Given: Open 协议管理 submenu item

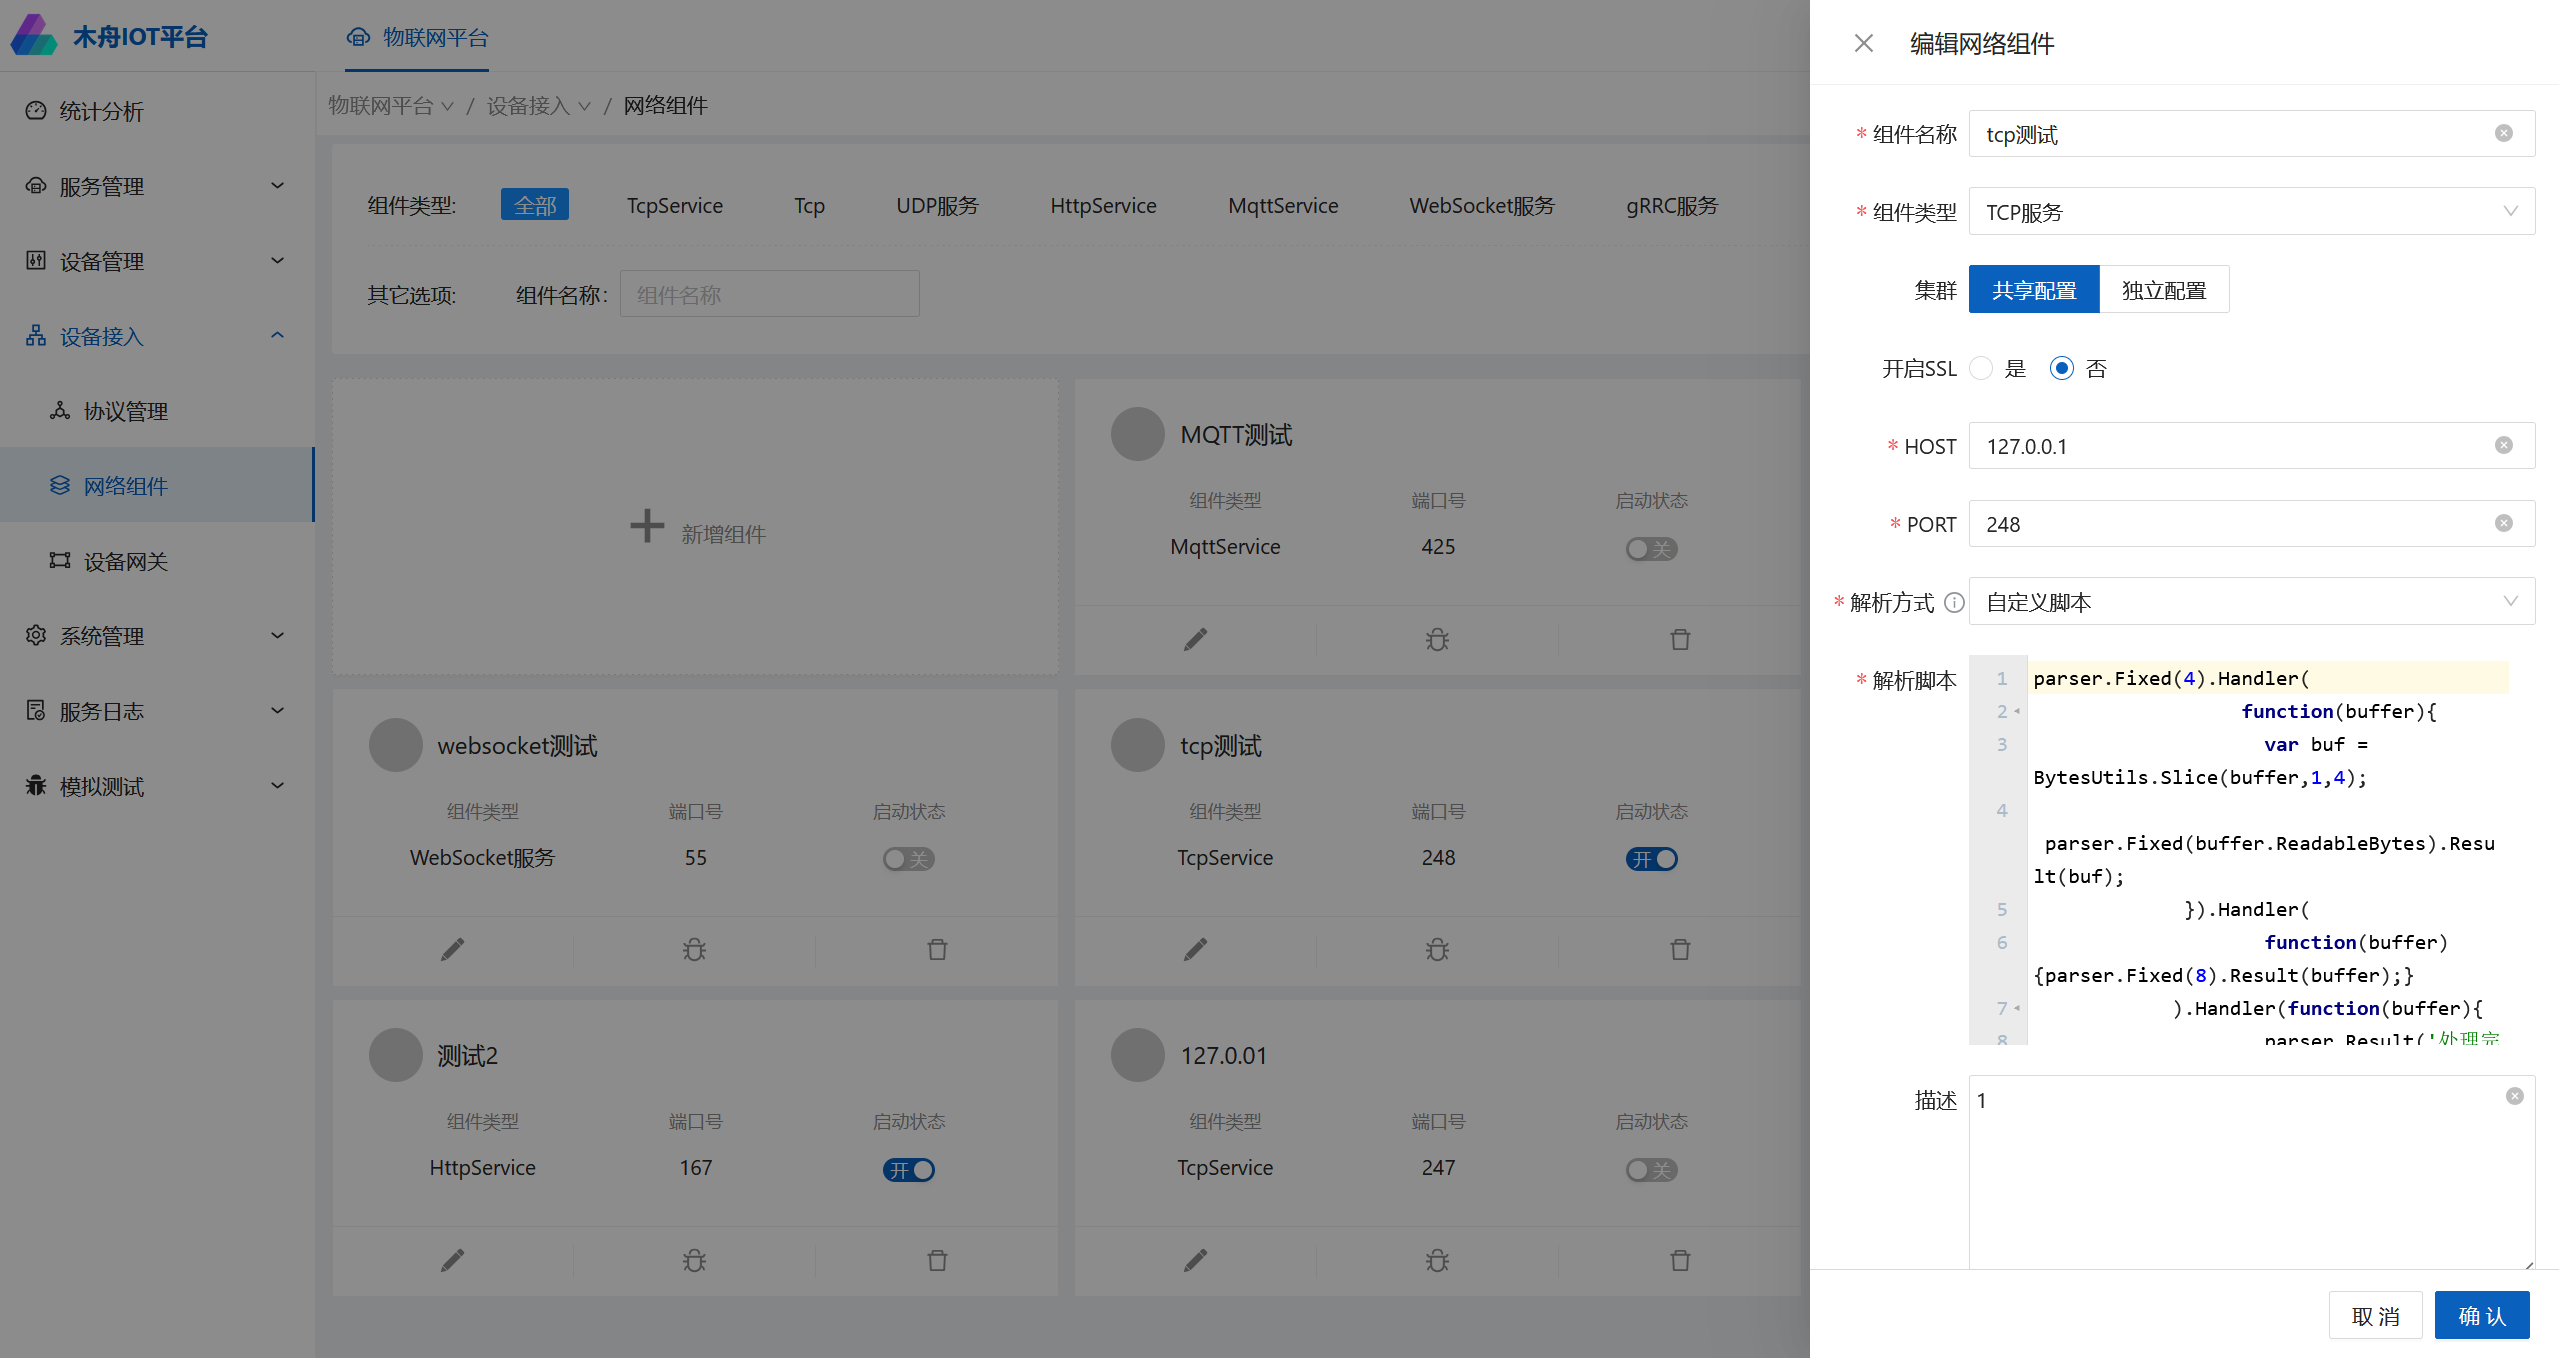Looking at the screenshot, I should [x=157, y=411].
